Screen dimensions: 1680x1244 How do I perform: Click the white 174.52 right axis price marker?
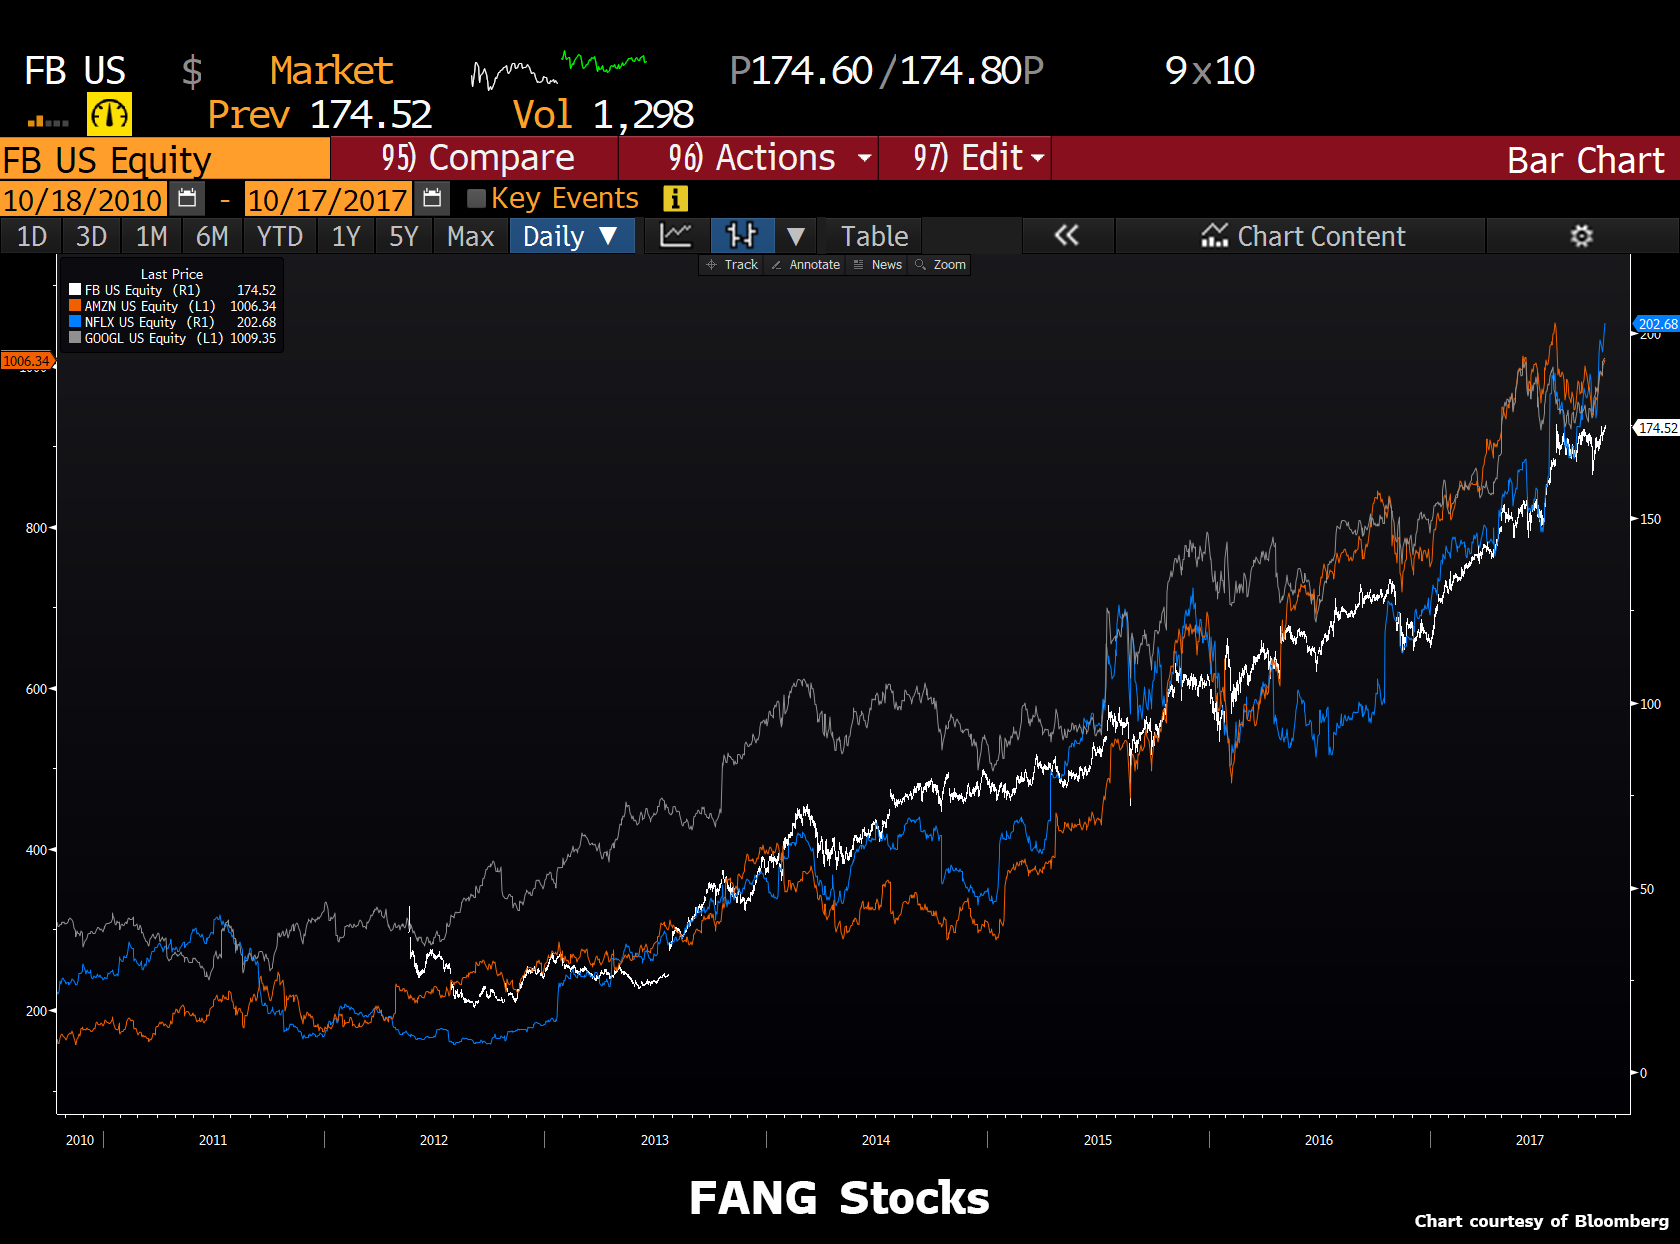coord(1657,428)
